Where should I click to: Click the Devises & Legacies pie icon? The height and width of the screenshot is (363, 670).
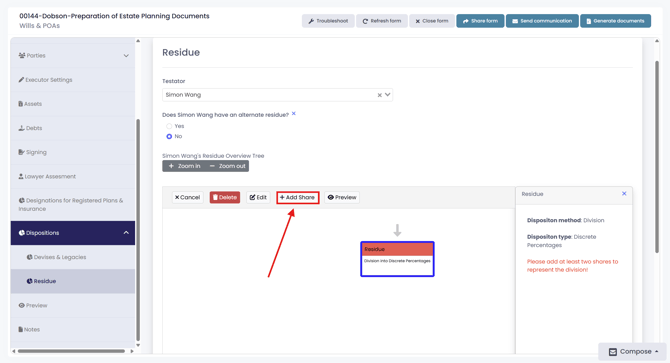[x=29, y=257]
